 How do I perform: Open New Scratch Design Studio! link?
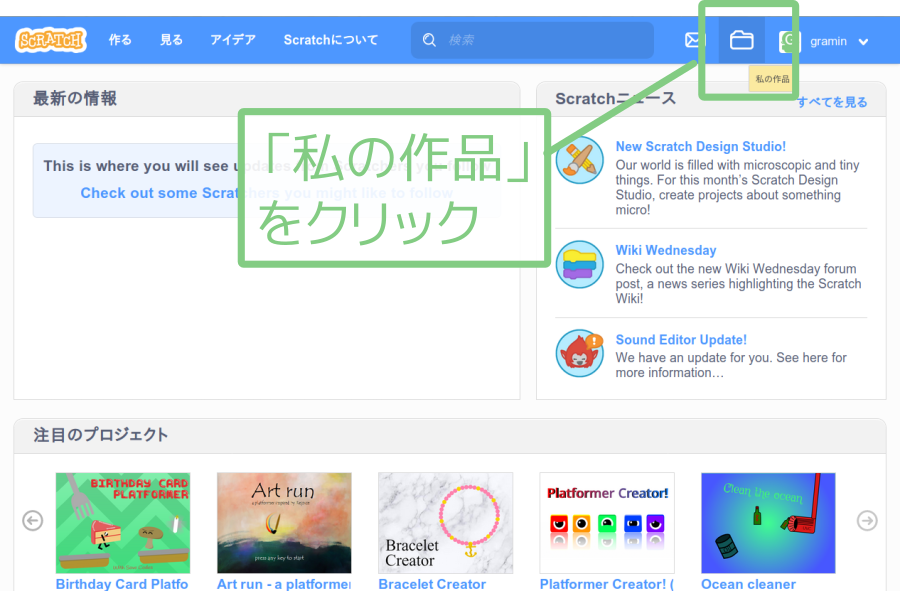tap(700, 146)
